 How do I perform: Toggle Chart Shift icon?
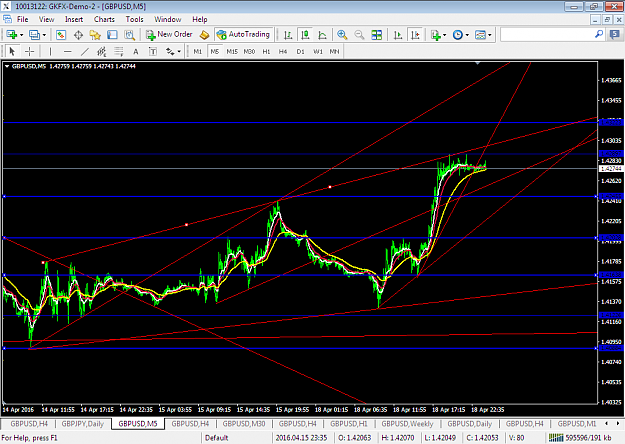(x=415, y=35)
